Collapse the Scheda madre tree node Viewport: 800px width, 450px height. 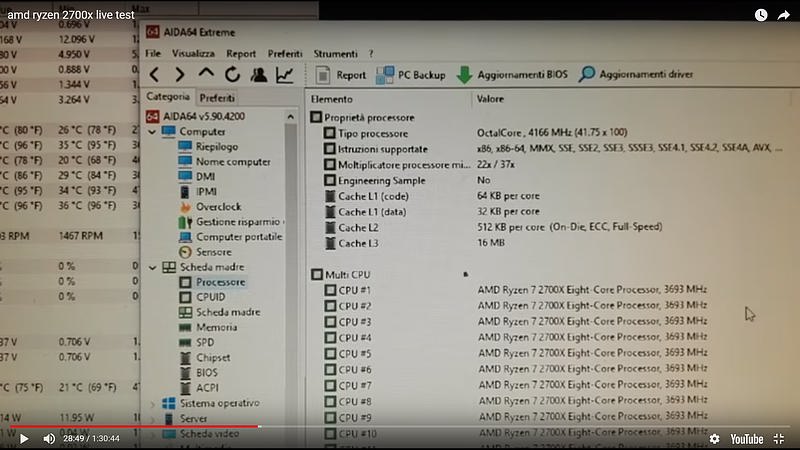tap(153, 267)
